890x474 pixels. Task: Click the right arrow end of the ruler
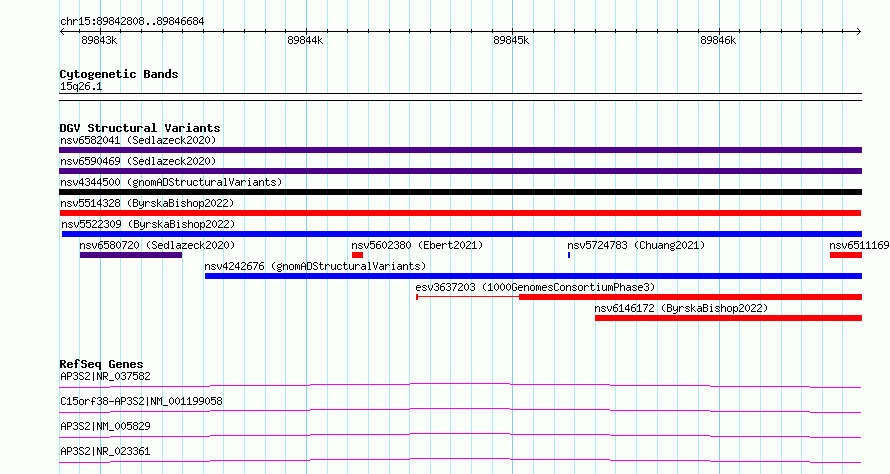pos(859,32)
